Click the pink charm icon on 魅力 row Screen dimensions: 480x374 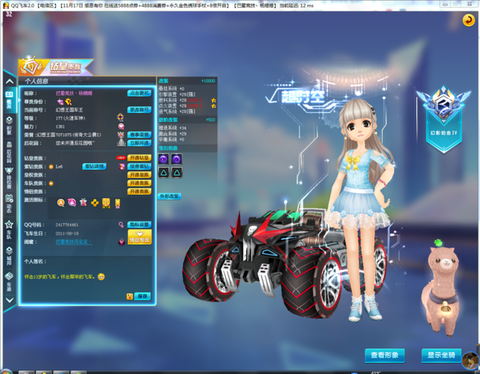121,126
